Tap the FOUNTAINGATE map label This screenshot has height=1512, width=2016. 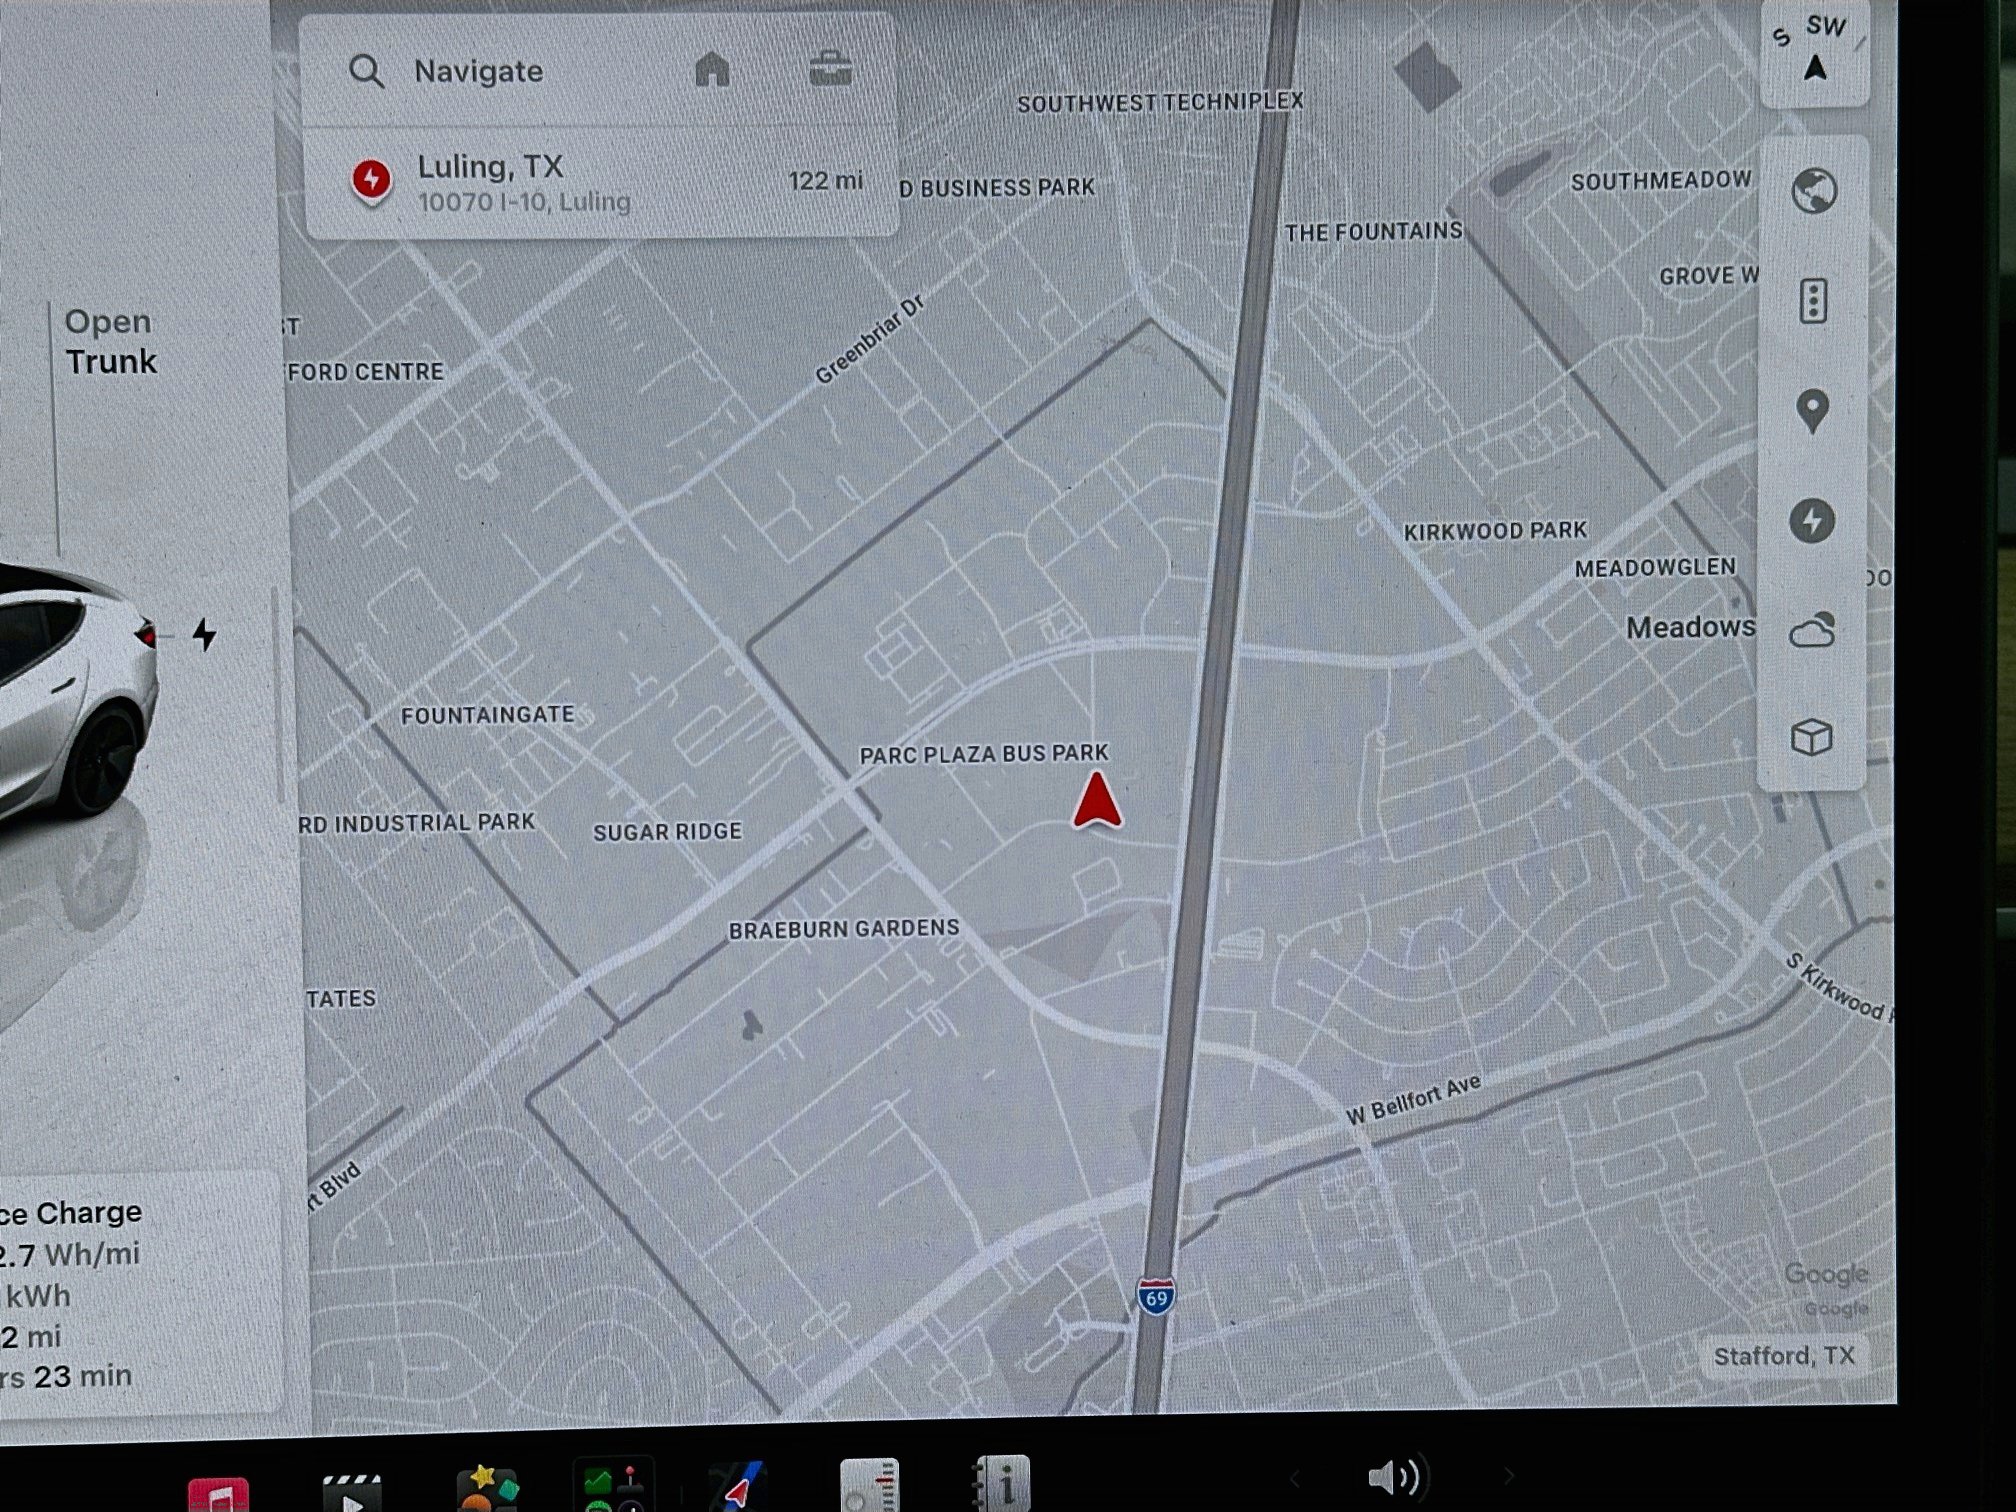487,715
